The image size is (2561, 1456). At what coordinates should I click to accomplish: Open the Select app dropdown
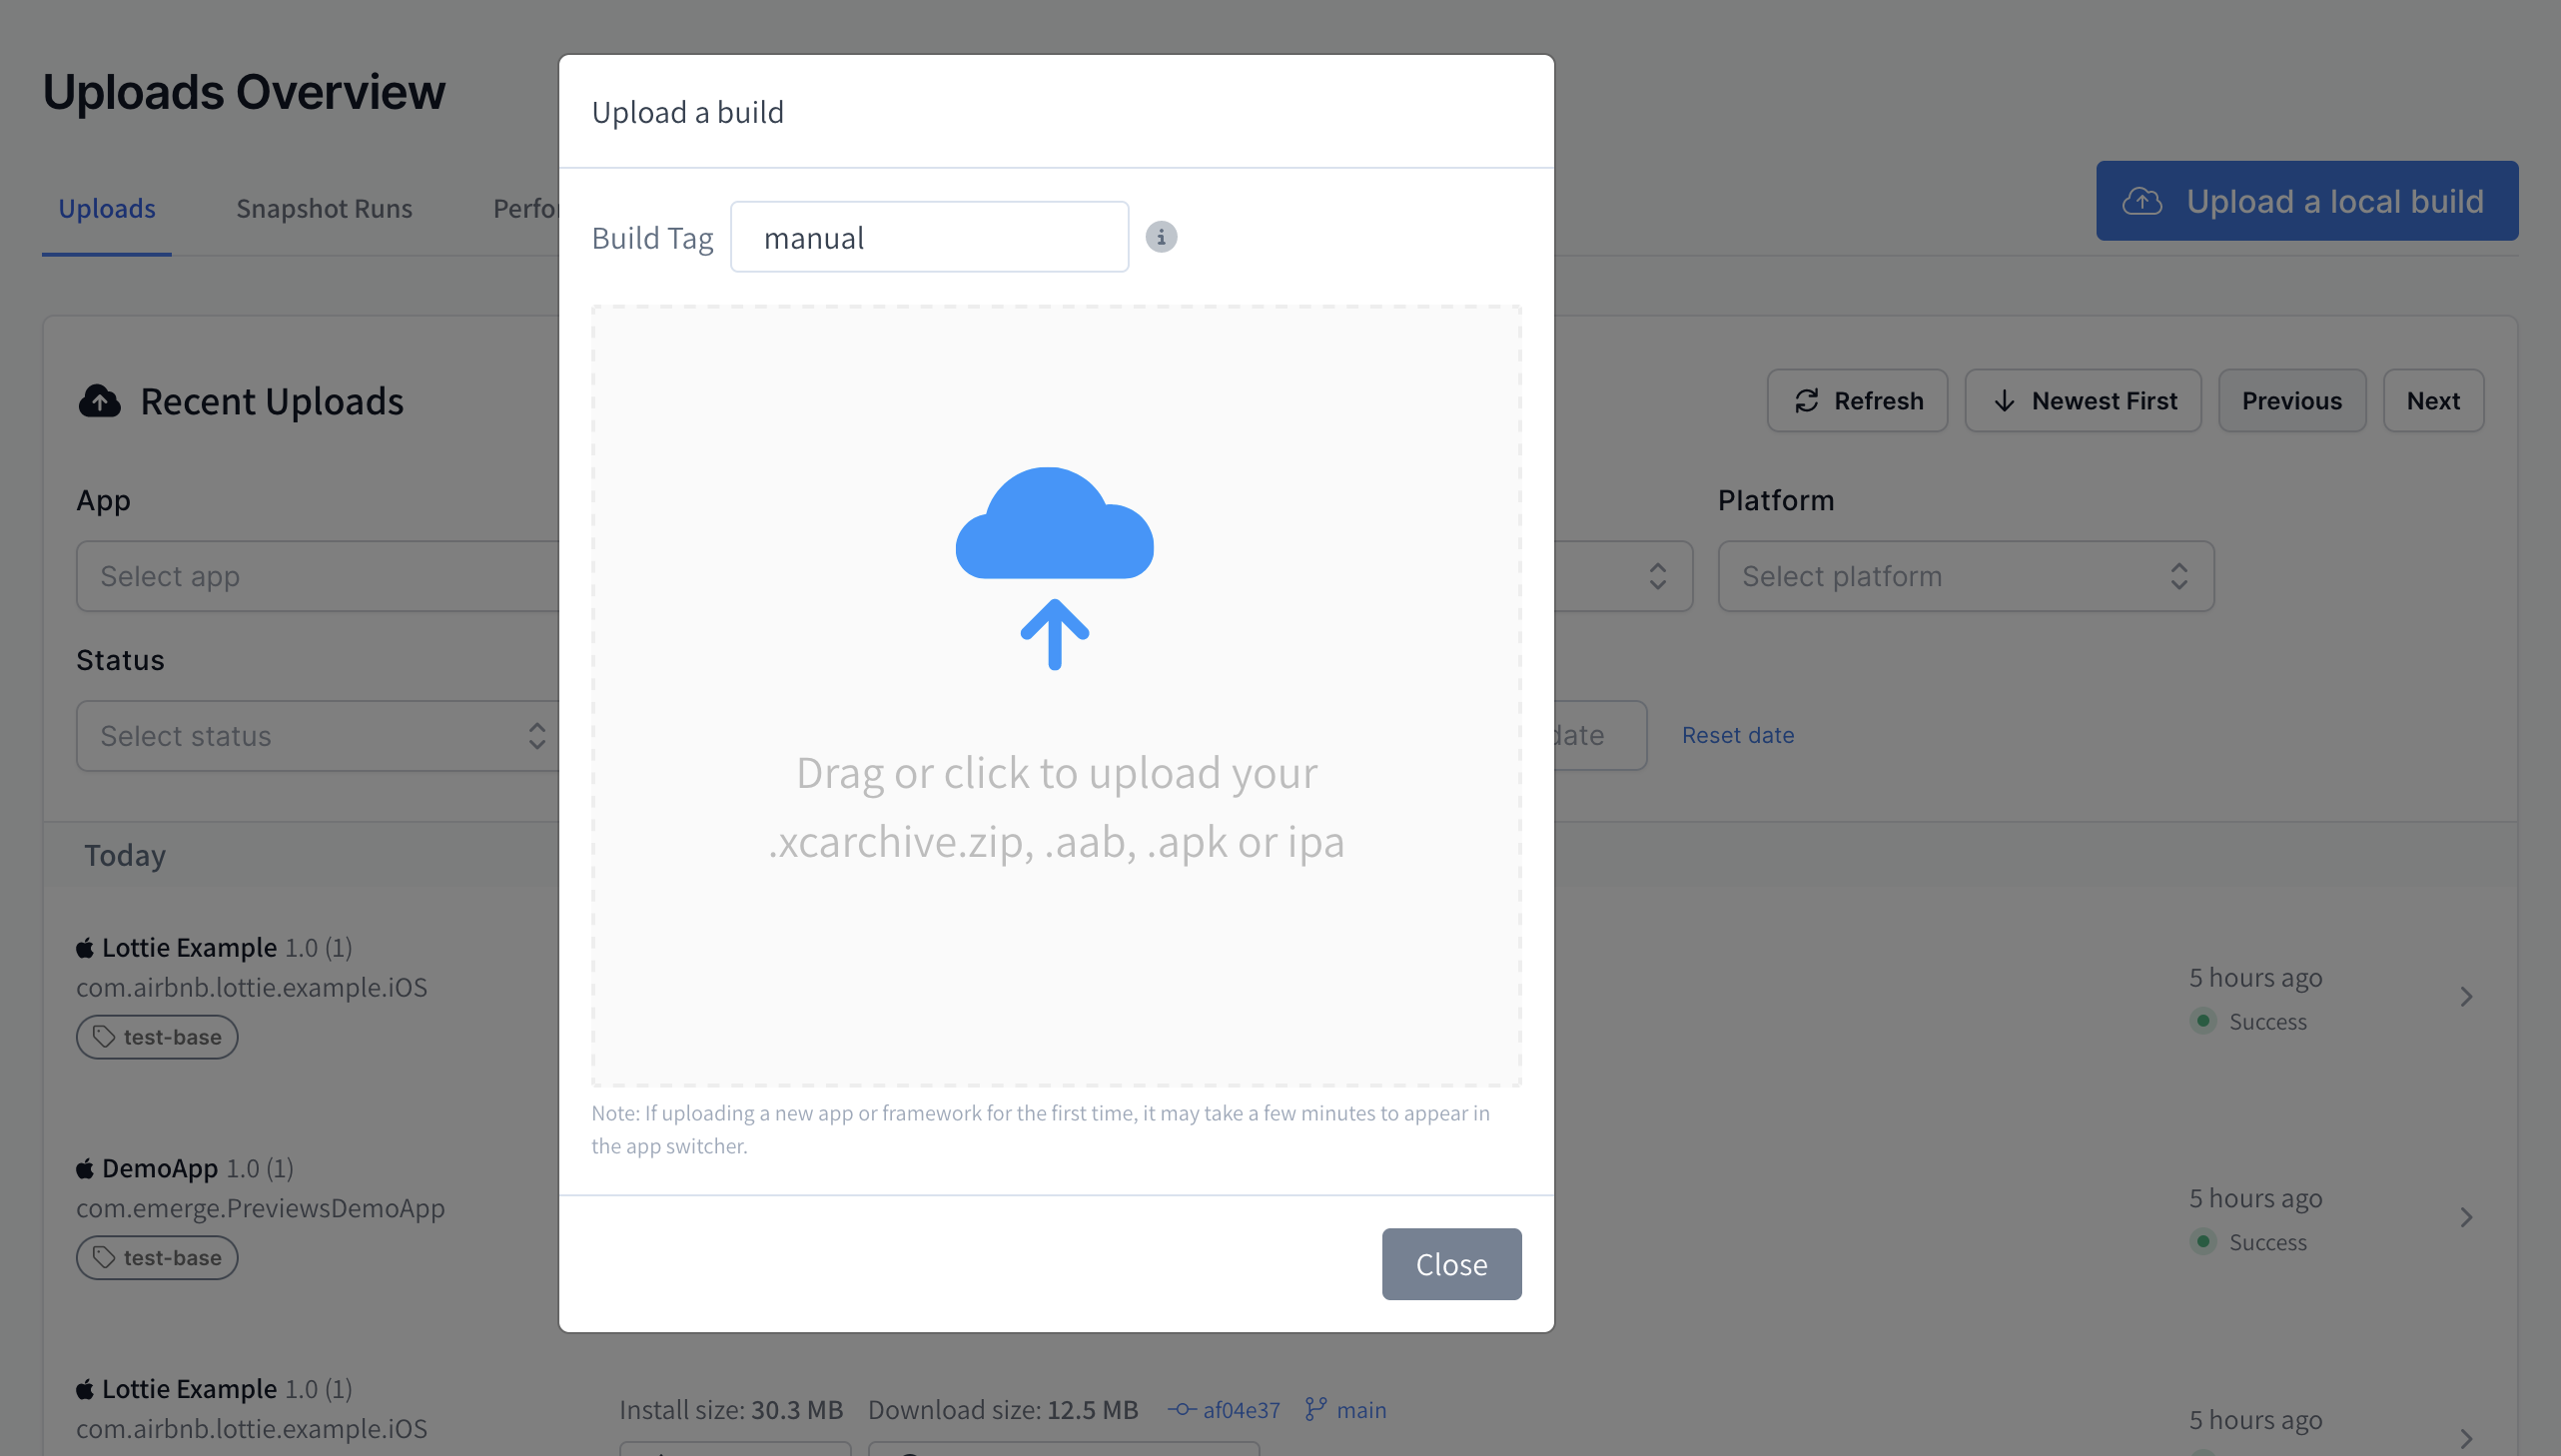[318, 576]
